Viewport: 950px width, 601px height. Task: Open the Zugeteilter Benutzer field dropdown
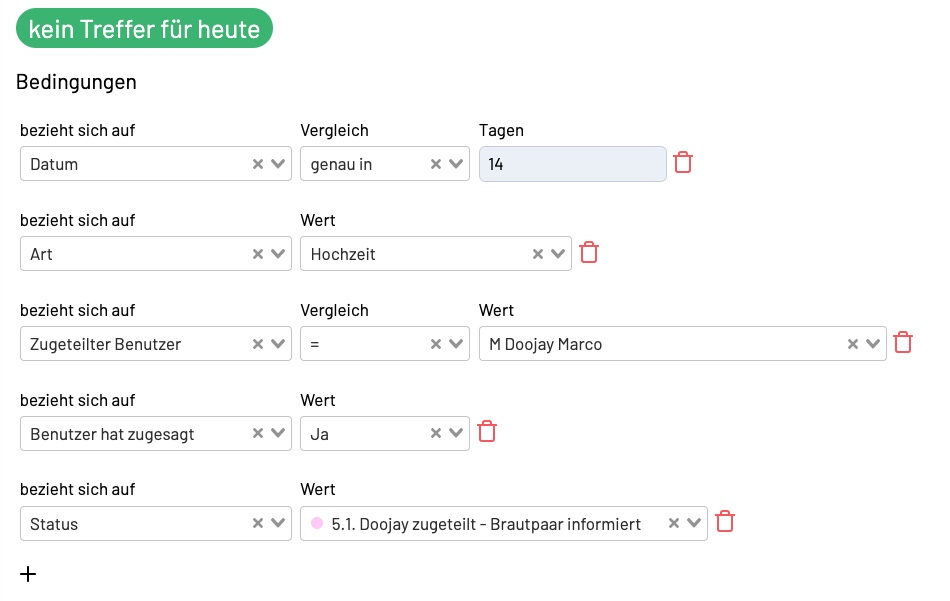tap(278, 344)
